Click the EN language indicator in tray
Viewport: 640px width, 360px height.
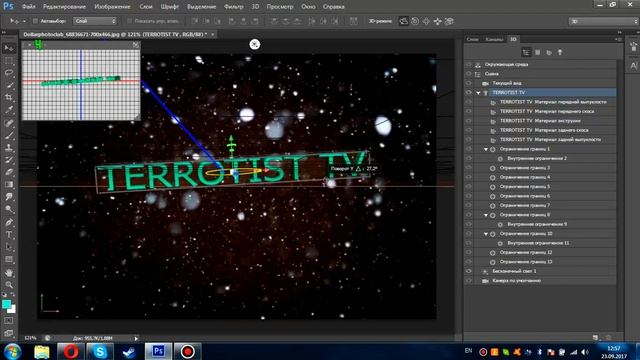pos(468,351)
